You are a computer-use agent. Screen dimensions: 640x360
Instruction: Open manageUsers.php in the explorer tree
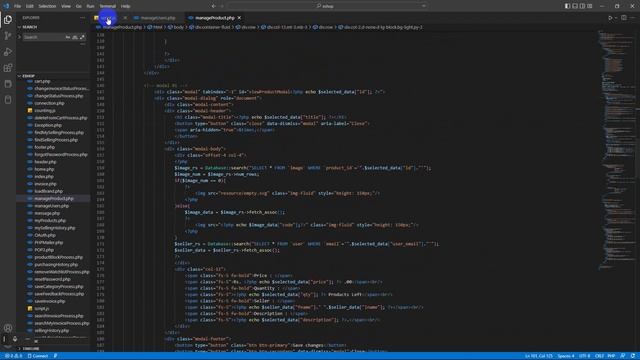click(51, 206)
